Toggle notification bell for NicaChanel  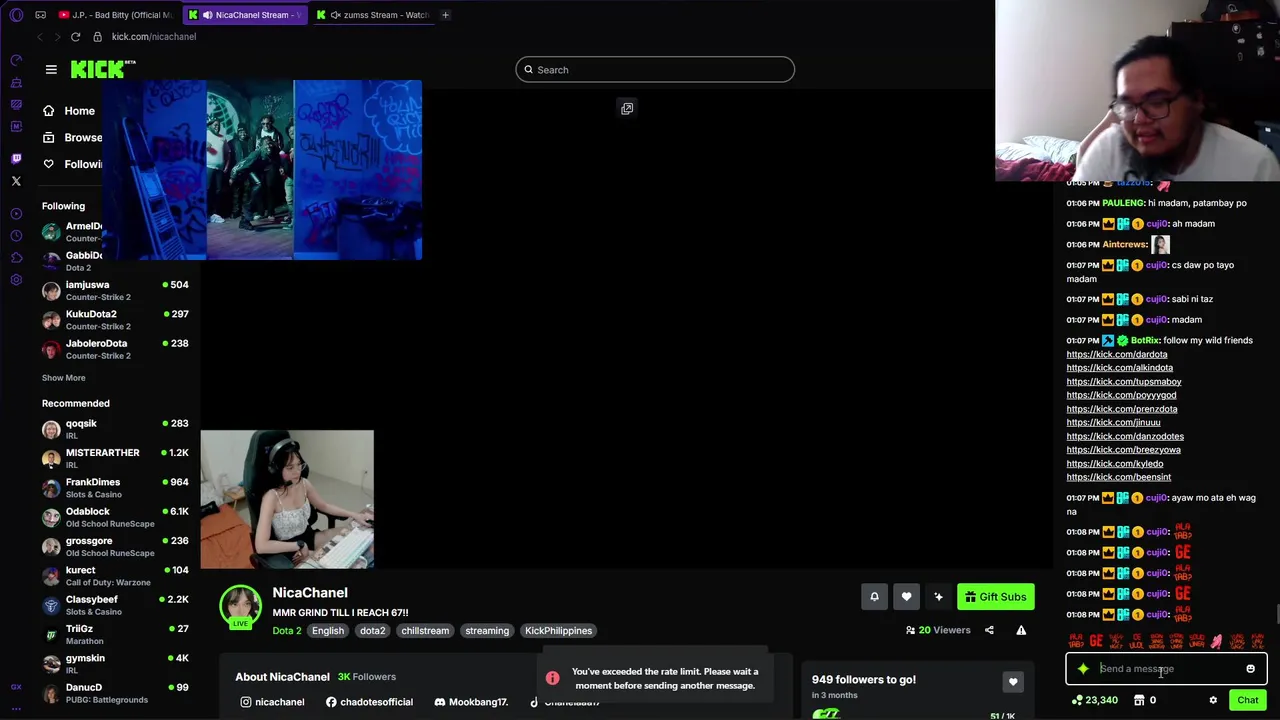pos(874,597)
